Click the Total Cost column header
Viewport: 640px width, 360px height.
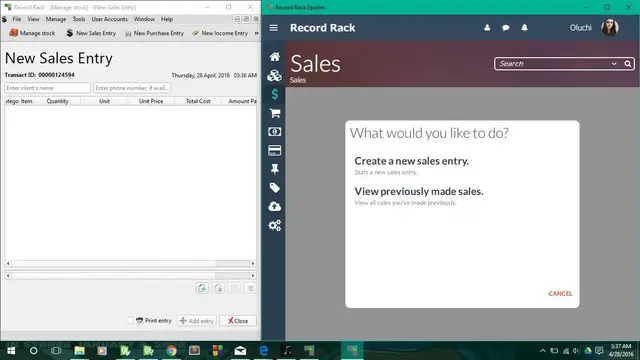click(x=198, y=101)
